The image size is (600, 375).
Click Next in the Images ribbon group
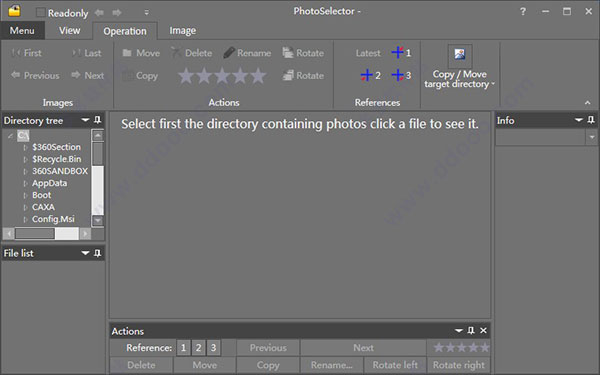(88, 75)
